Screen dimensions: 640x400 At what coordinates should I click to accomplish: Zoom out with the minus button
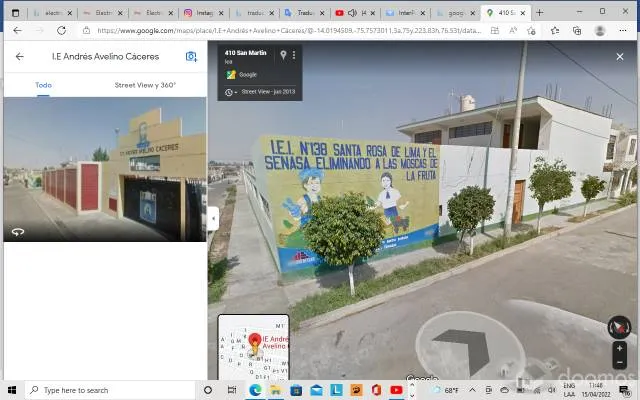coord(620,362)
